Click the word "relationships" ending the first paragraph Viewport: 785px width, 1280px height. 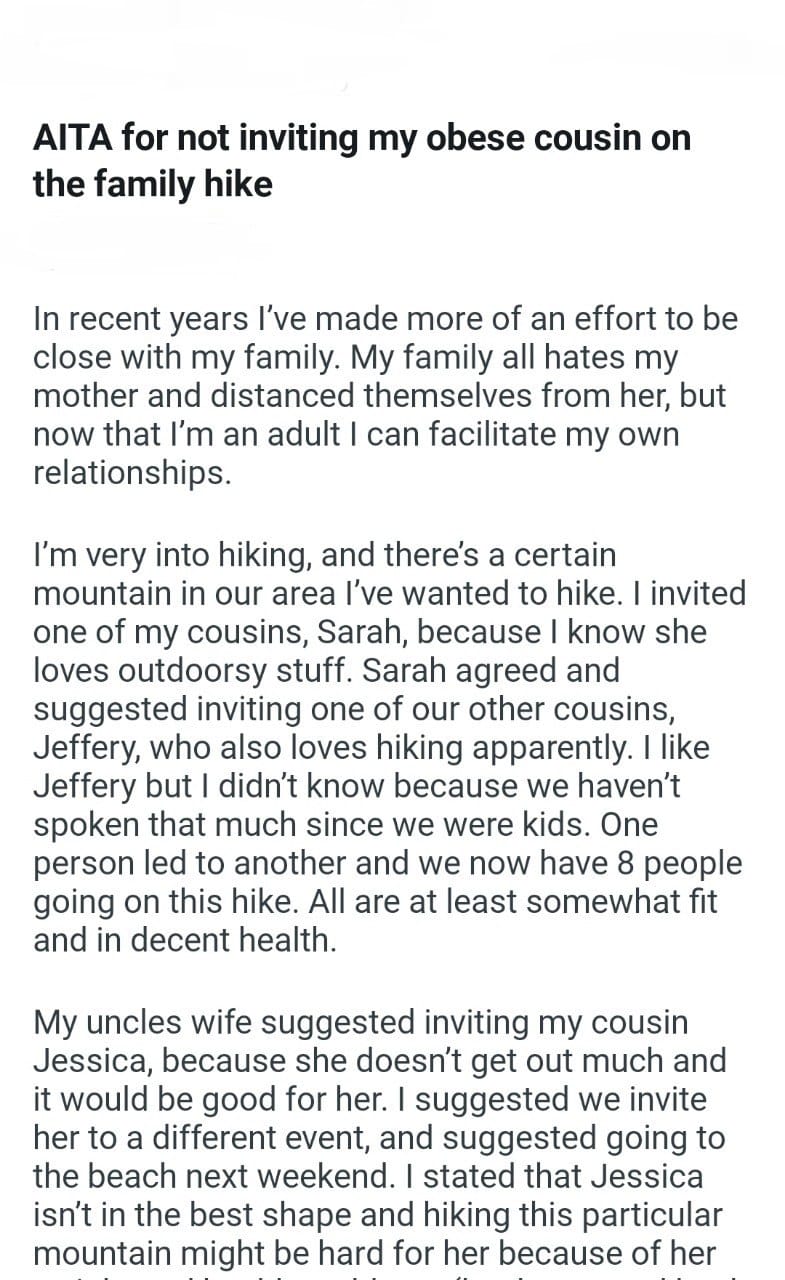point(132,473)
